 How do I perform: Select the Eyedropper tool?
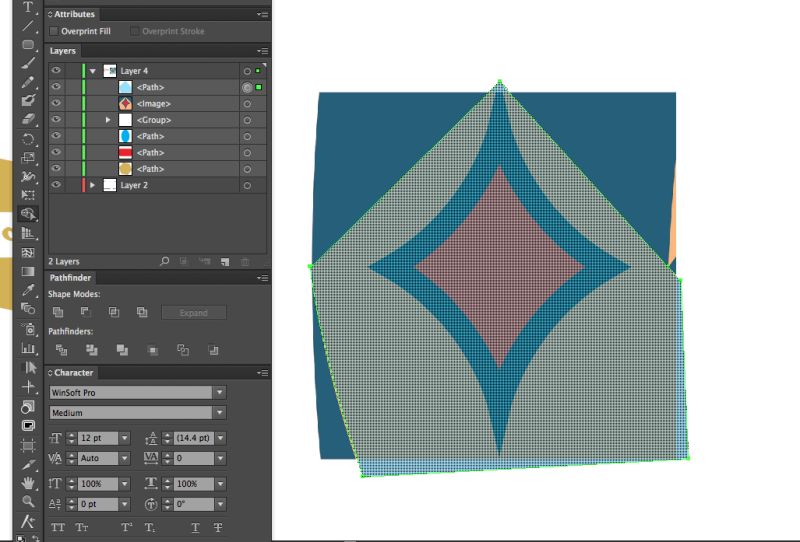coord(28,290)
